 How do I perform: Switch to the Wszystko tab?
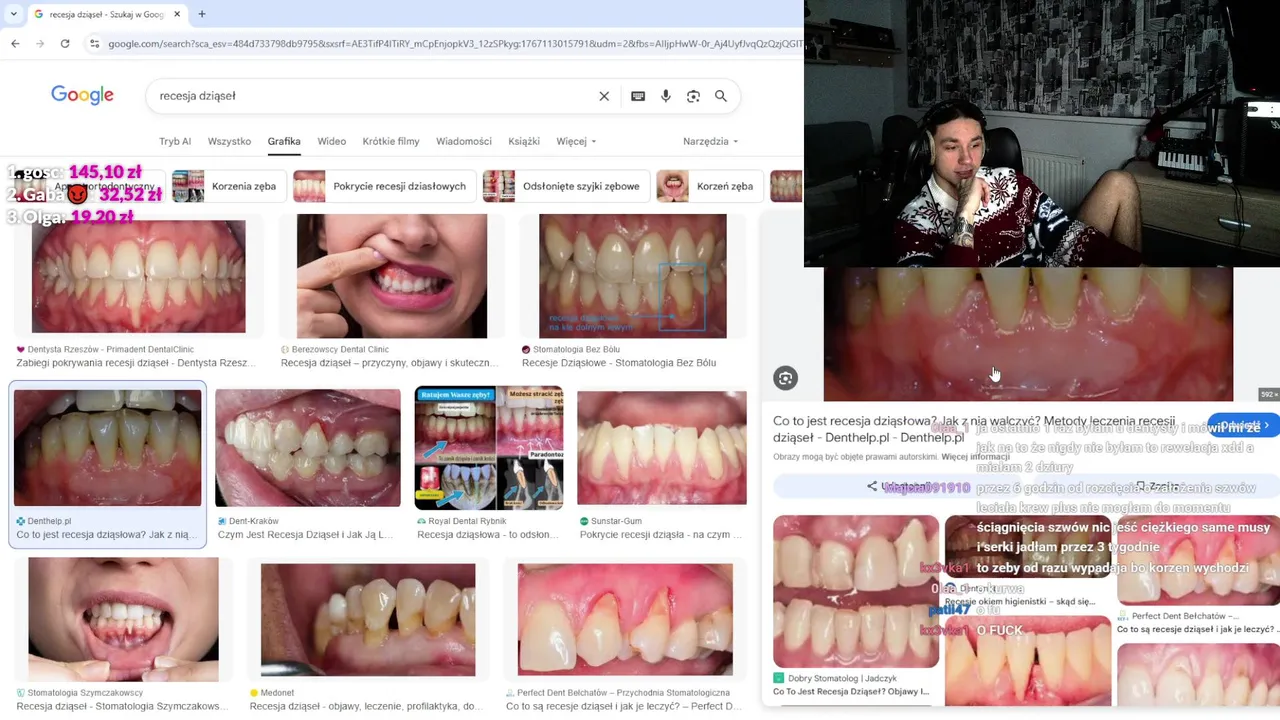[x=229, y=141]
